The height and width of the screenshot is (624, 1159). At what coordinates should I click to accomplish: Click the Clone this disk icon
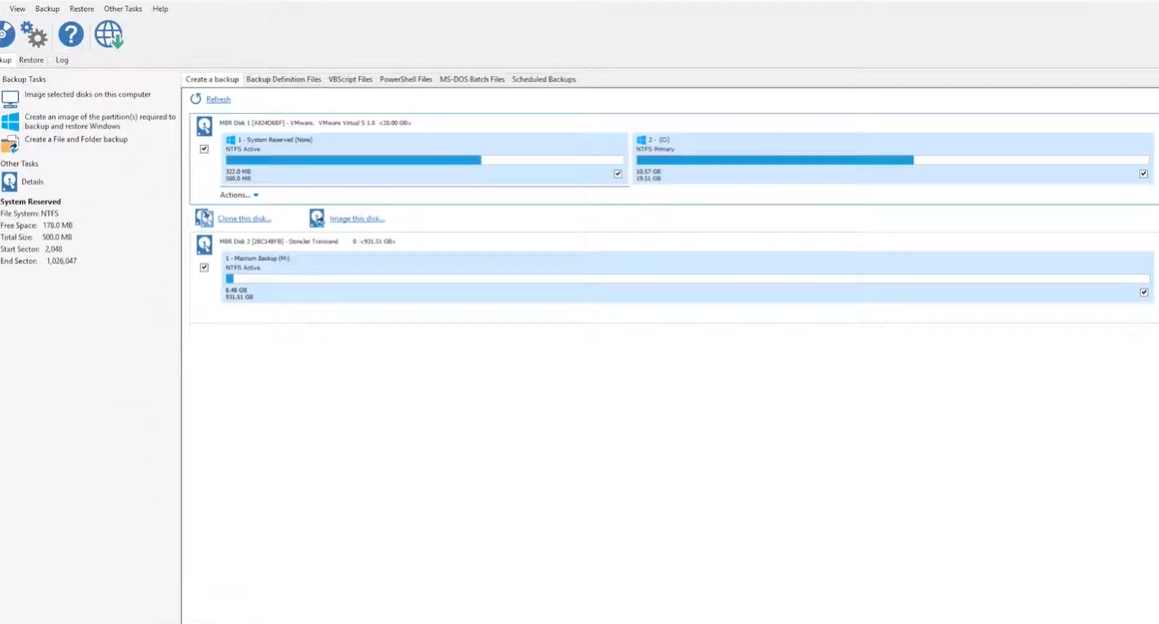(x=204, y=218)
